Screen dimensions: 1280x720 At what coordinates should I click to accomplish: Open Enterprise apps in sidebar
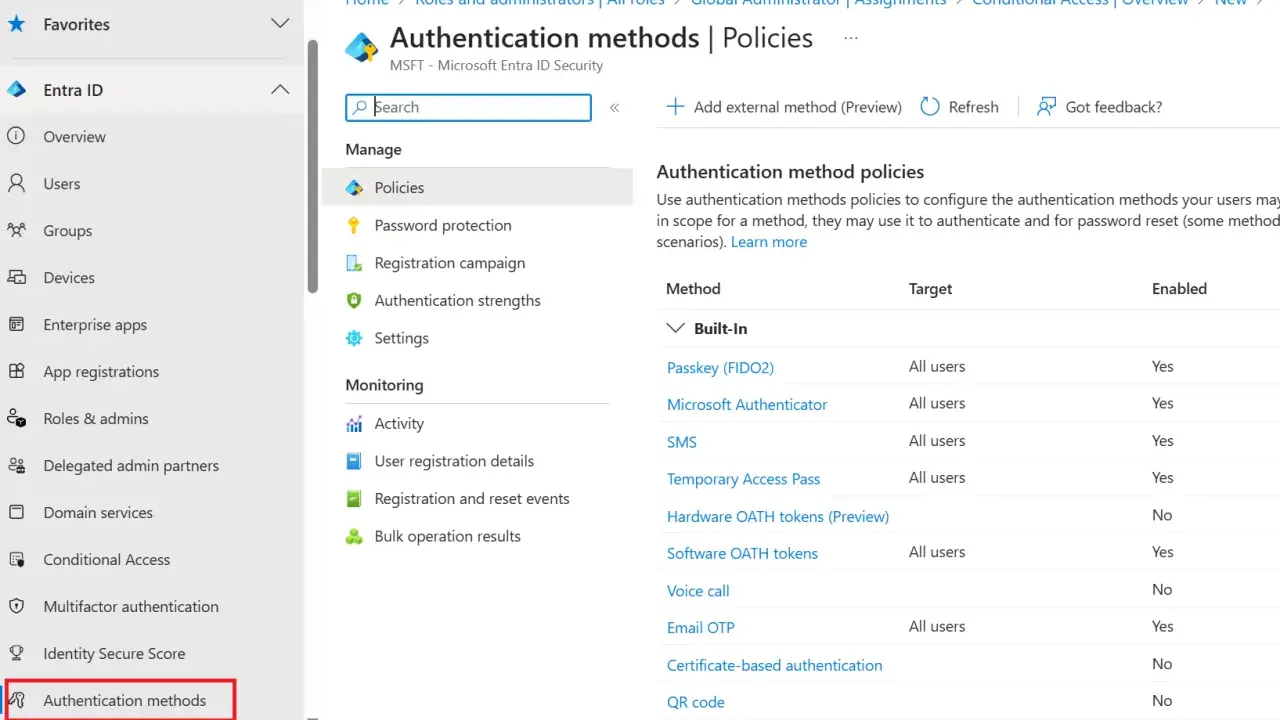pos(95,324)
